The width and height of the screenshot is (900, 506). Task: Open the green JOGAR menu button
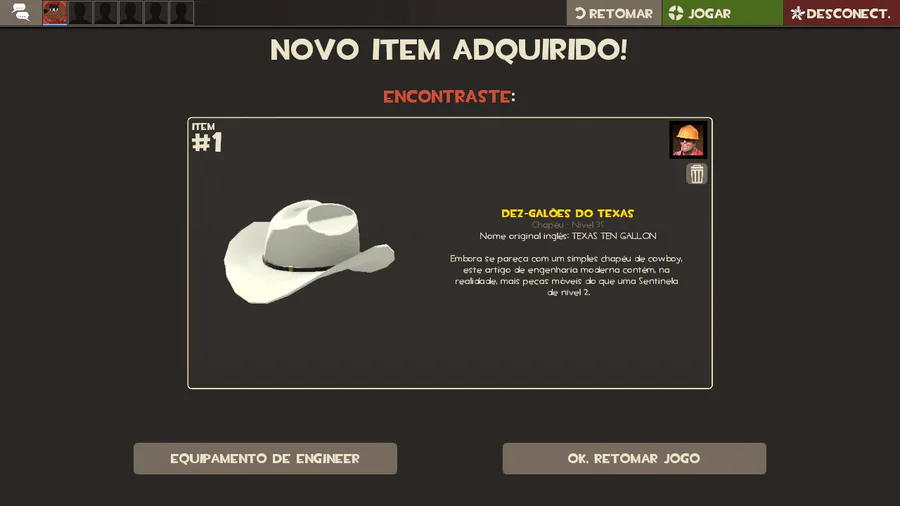(722, 13)
